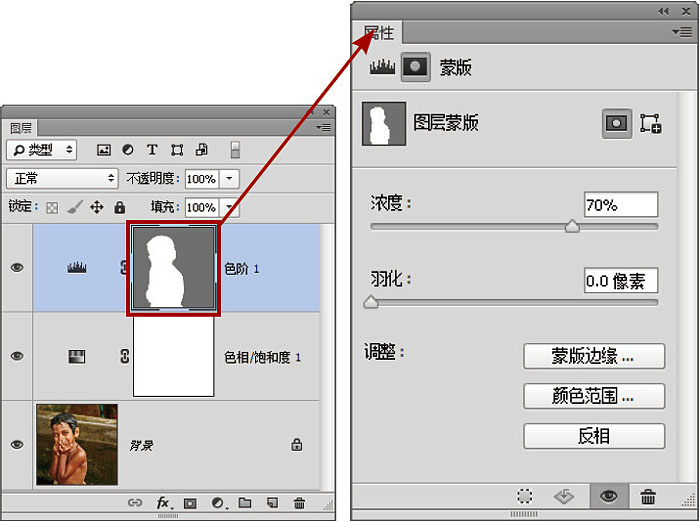Hide the 色阶 1 layer
The image size is (700, 522).
click(x=17, y=267)
